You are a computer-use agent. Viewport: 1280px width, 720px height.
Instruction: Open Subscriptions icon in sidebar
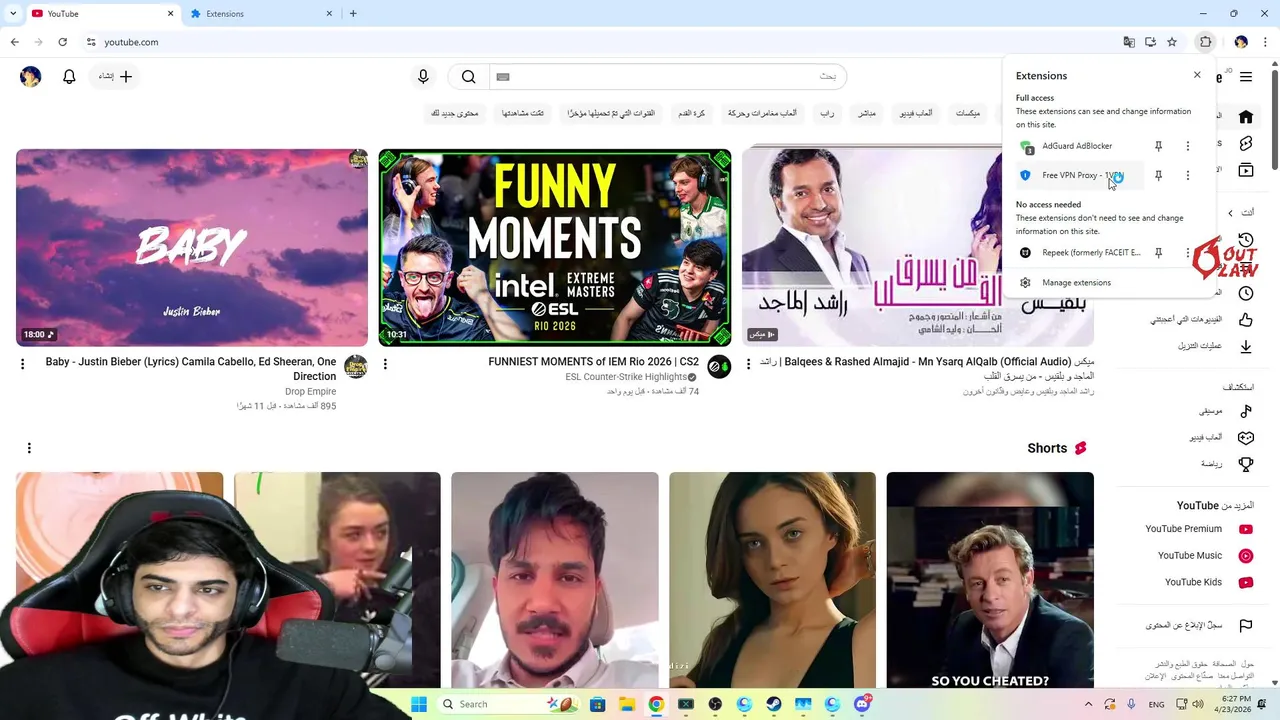click(x=1246, y=171)
